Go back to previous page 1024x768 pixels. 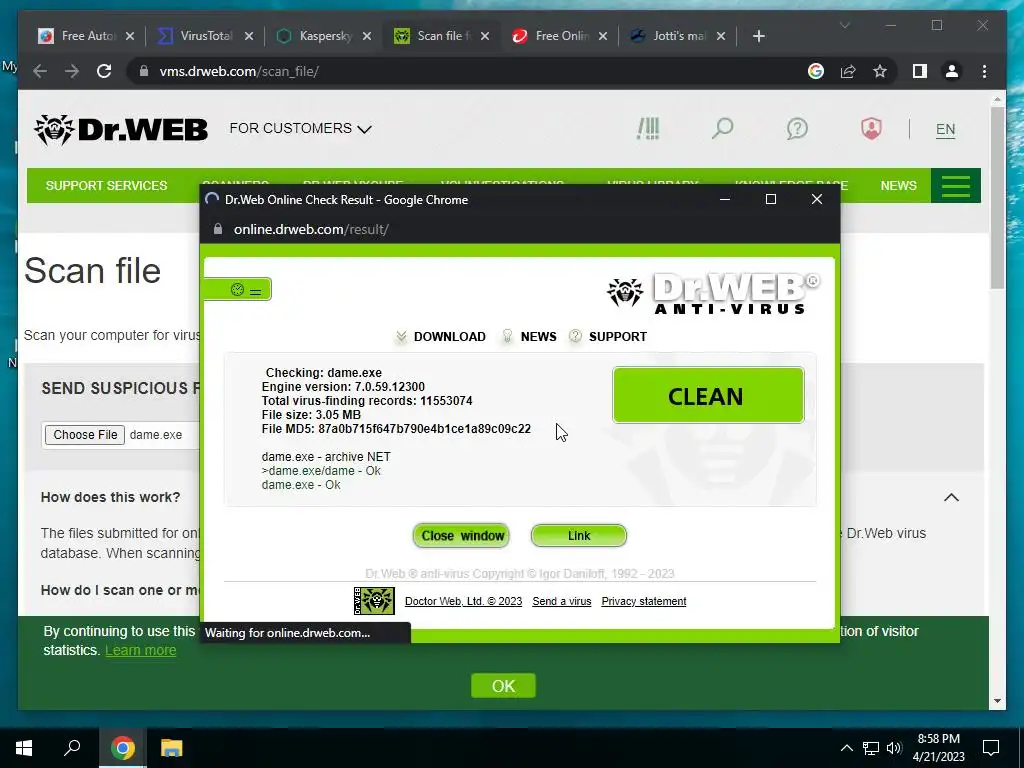coord(40,71)
